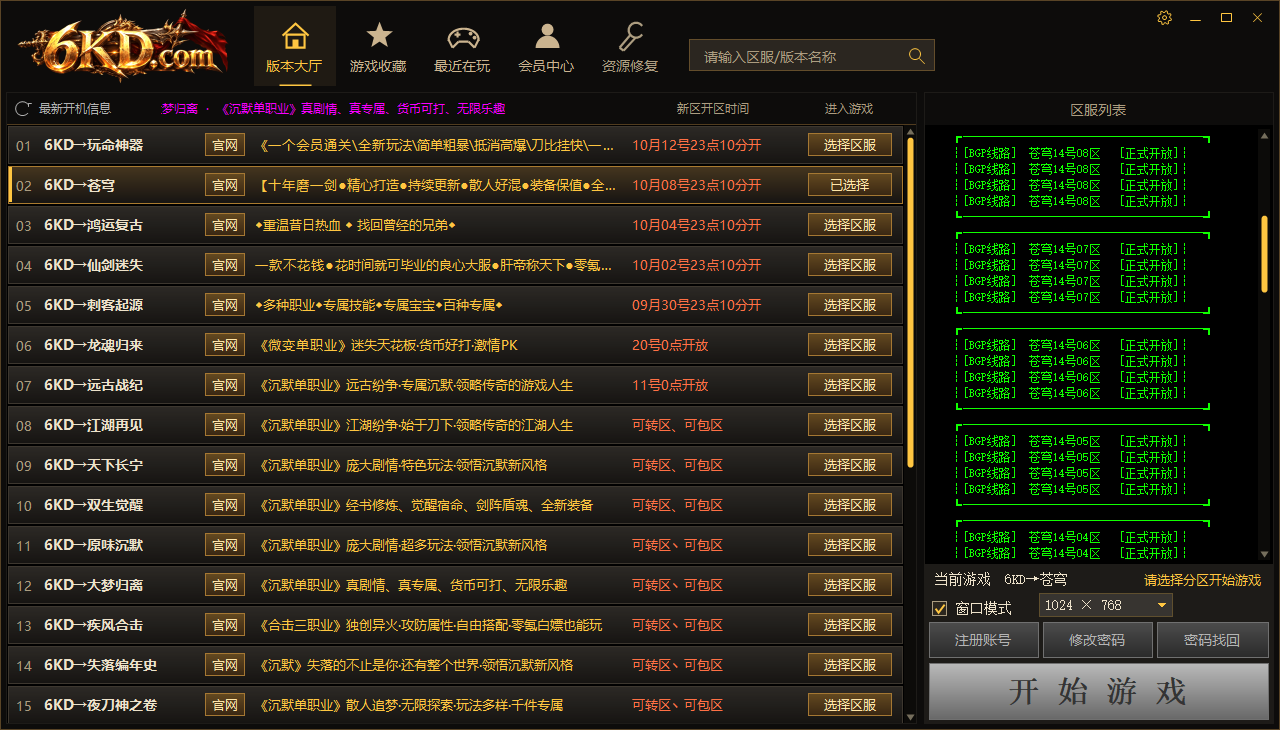Viewport: 1280px width, 730px height.
Task: Open 官网 for 6KD→原味沉默
Action: [225, 545]
